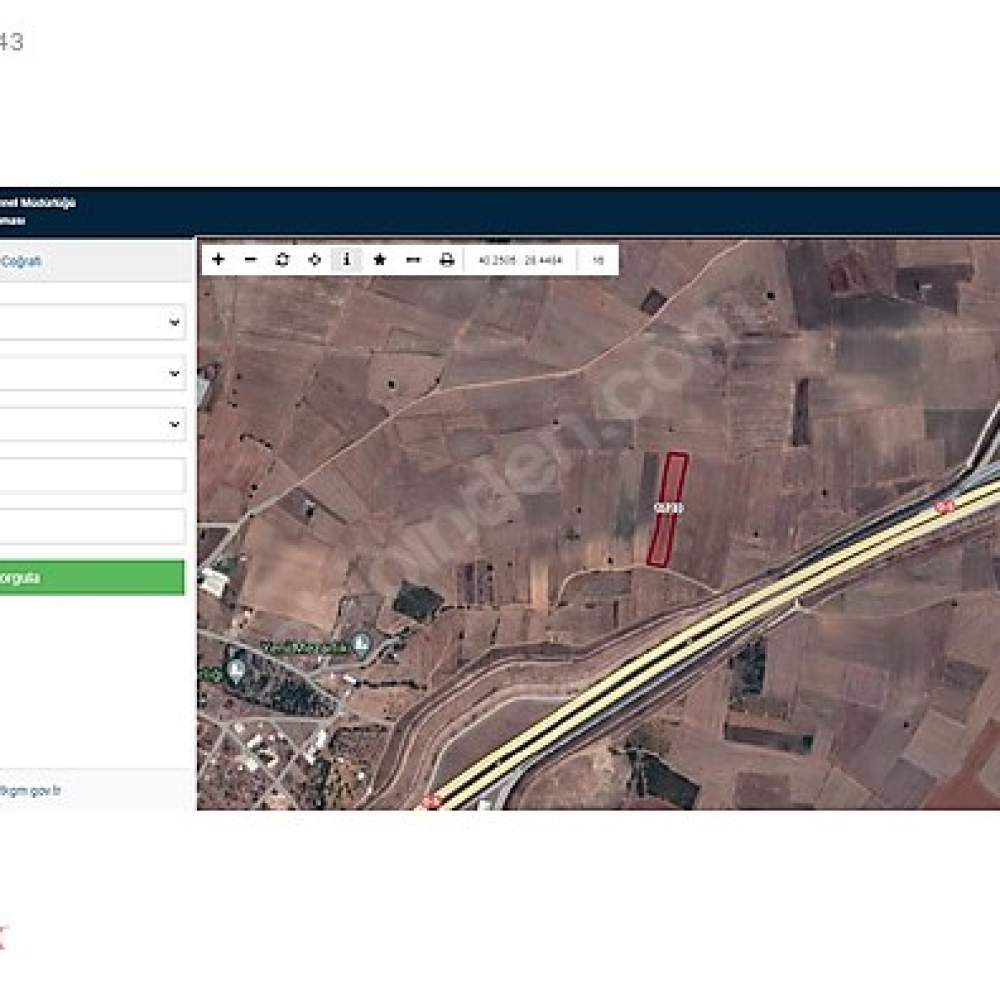Open the third dropdown in query form

click(92, 424)
